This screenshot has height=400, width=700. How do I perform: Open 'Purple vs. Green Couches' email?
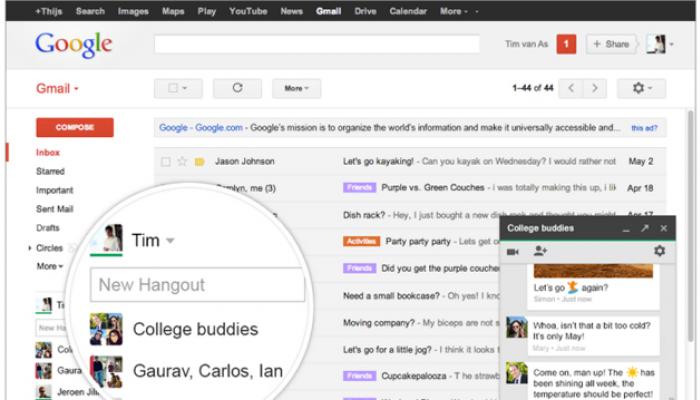433,188
